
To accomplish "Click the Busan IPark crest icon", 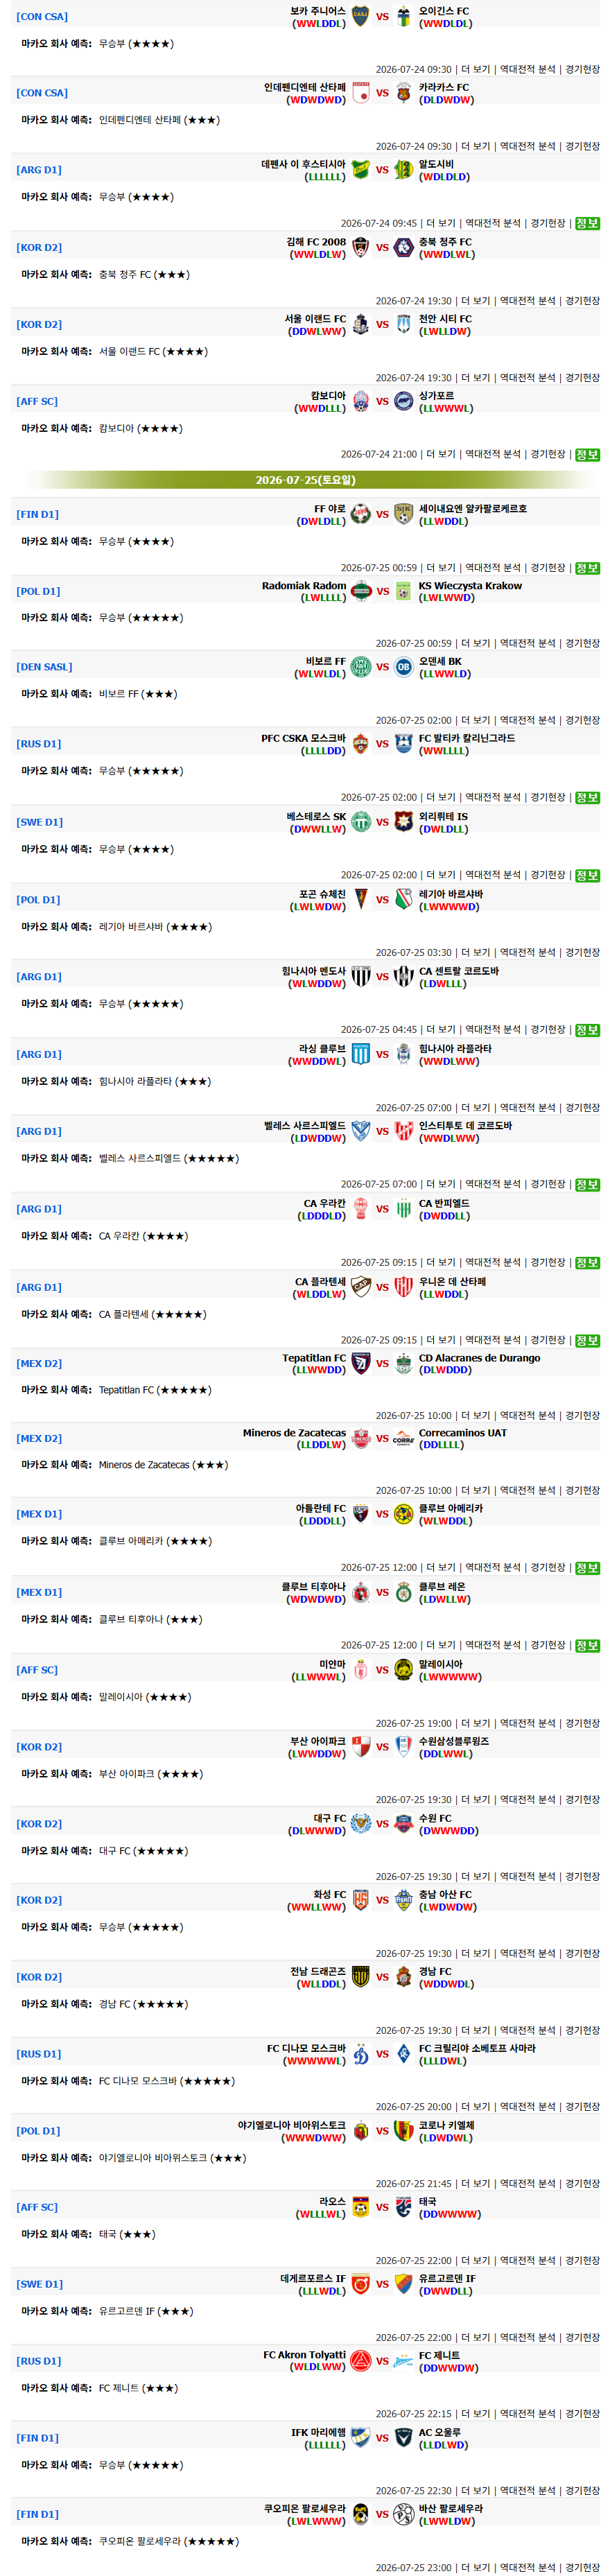I will pyautogui.click(x=360, y=1746).
